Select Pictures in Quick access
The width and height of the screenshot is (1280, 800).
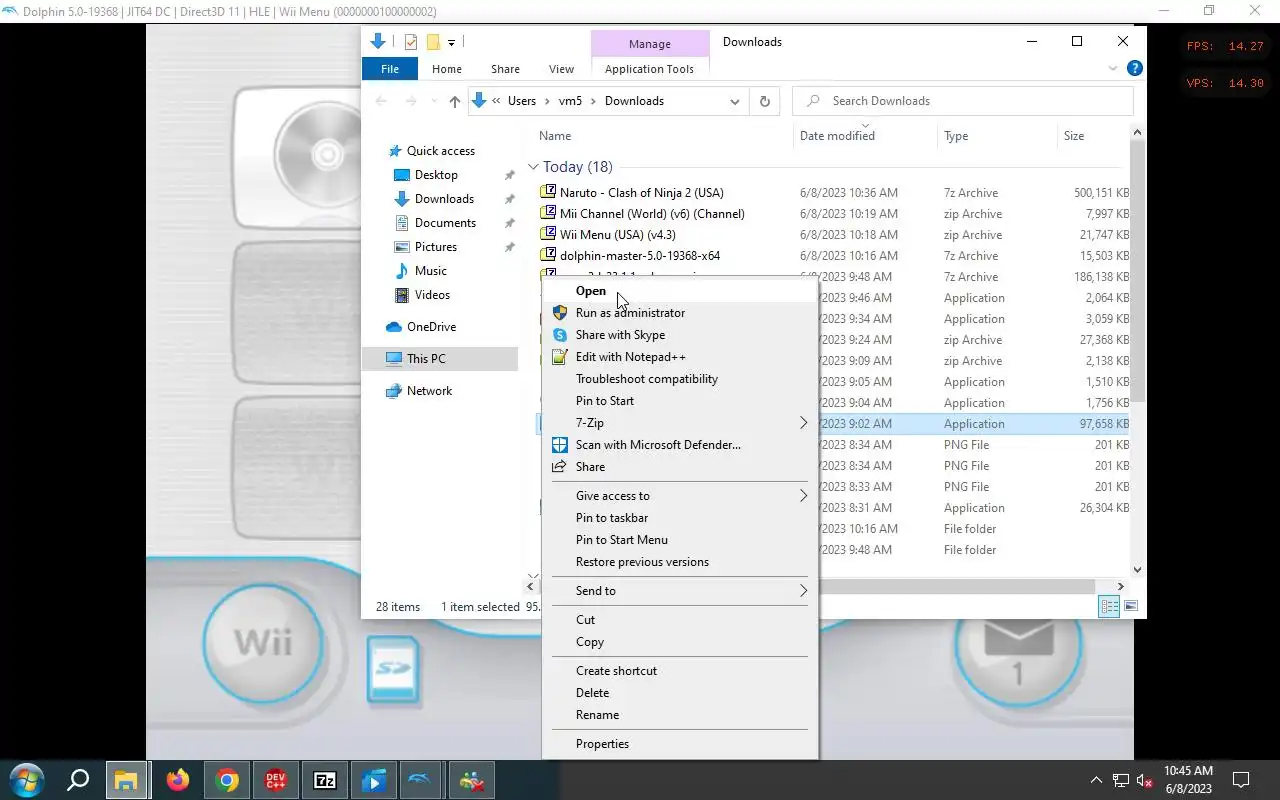click(436, 247)
